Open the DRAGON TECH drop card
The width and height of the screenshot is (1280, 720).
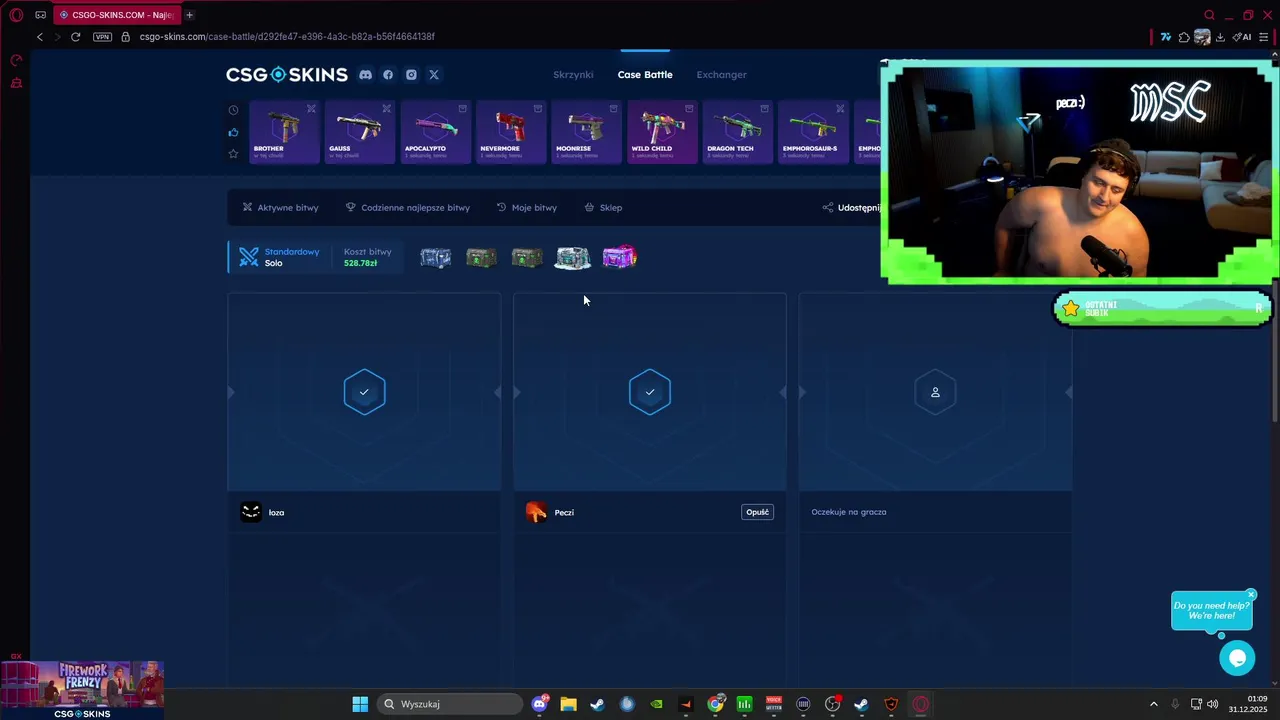tap(738, 132)
